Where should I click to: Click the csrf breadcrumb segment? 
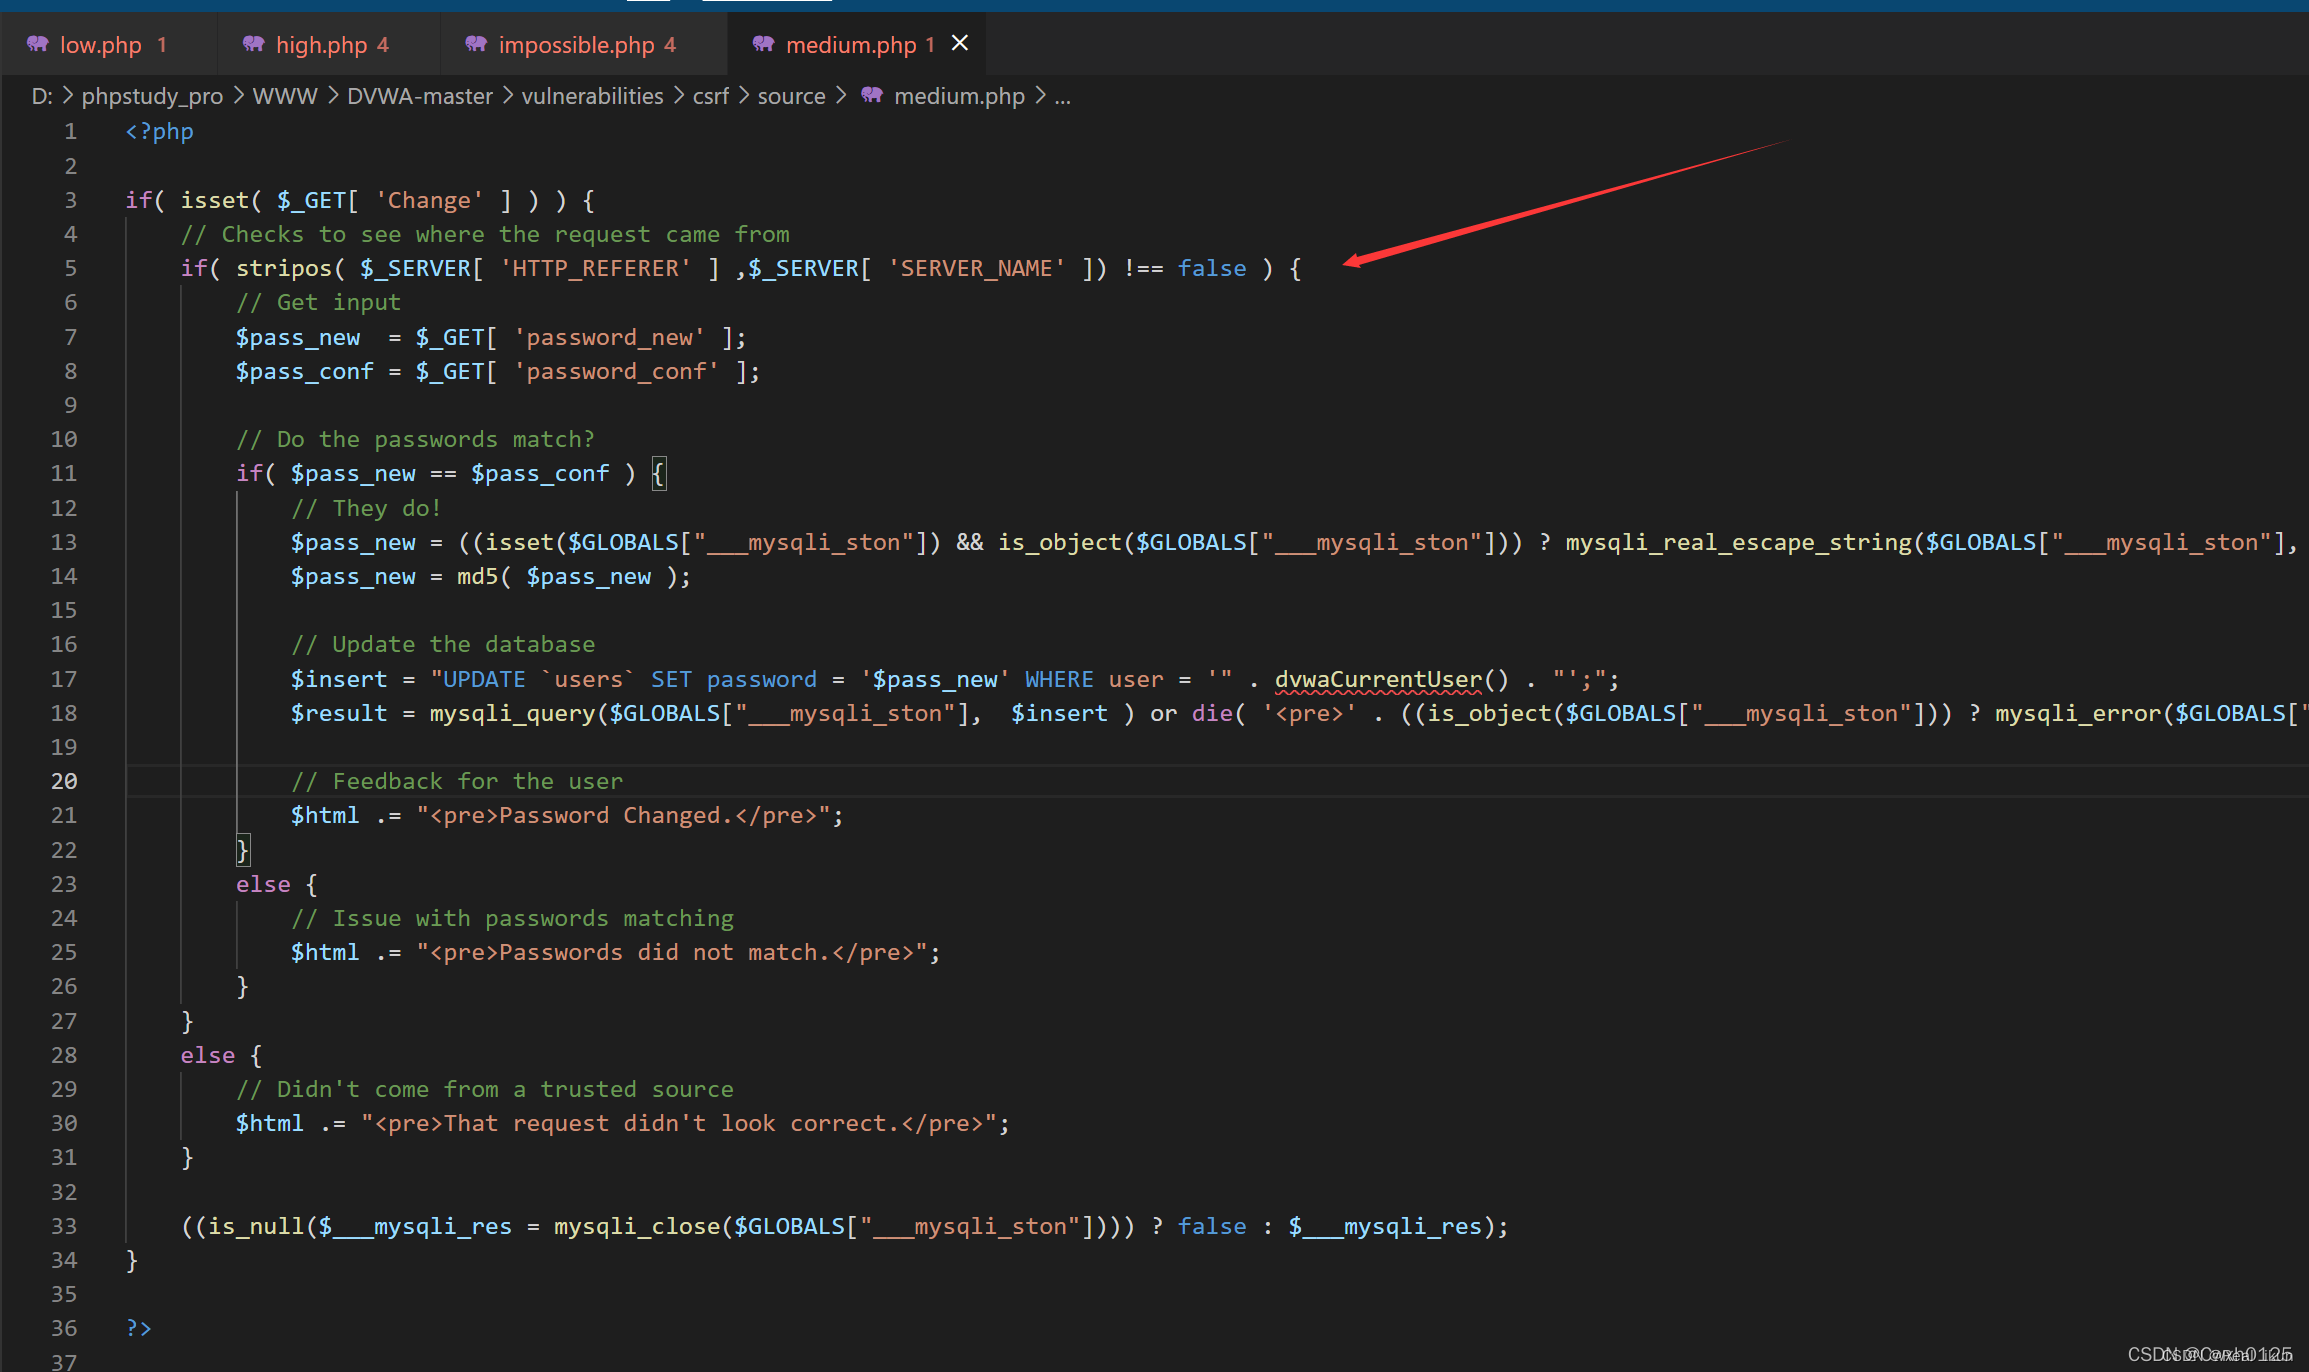tap(710, 96)
